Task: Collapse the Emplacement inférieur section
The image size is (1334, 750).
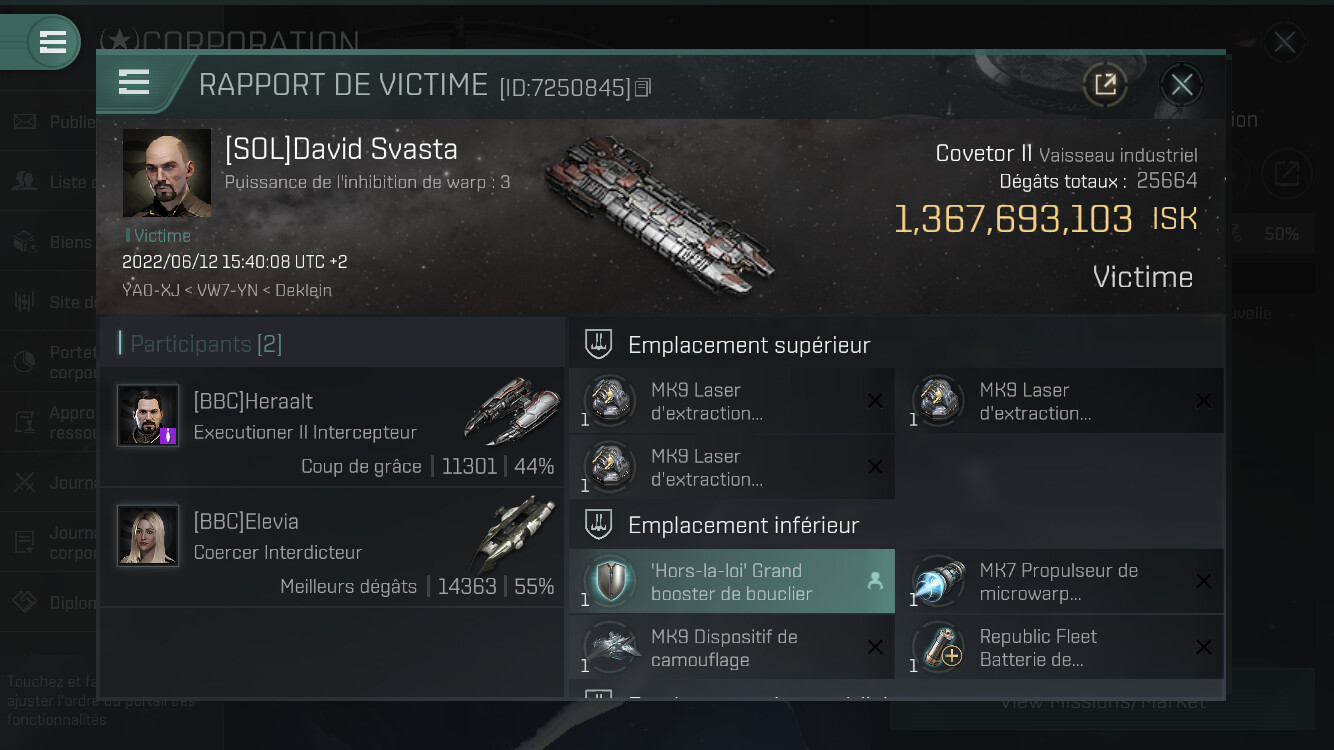Action: pos(598,525)
